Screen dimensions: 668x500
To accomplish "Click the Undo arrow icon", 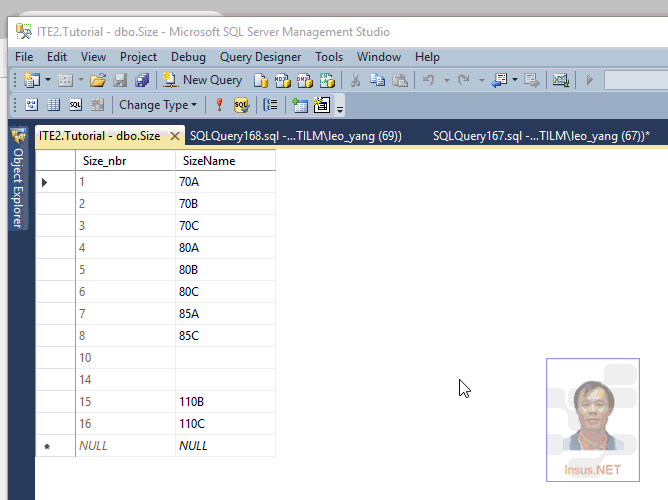I will pyautogui.click(x=429, y=80).
